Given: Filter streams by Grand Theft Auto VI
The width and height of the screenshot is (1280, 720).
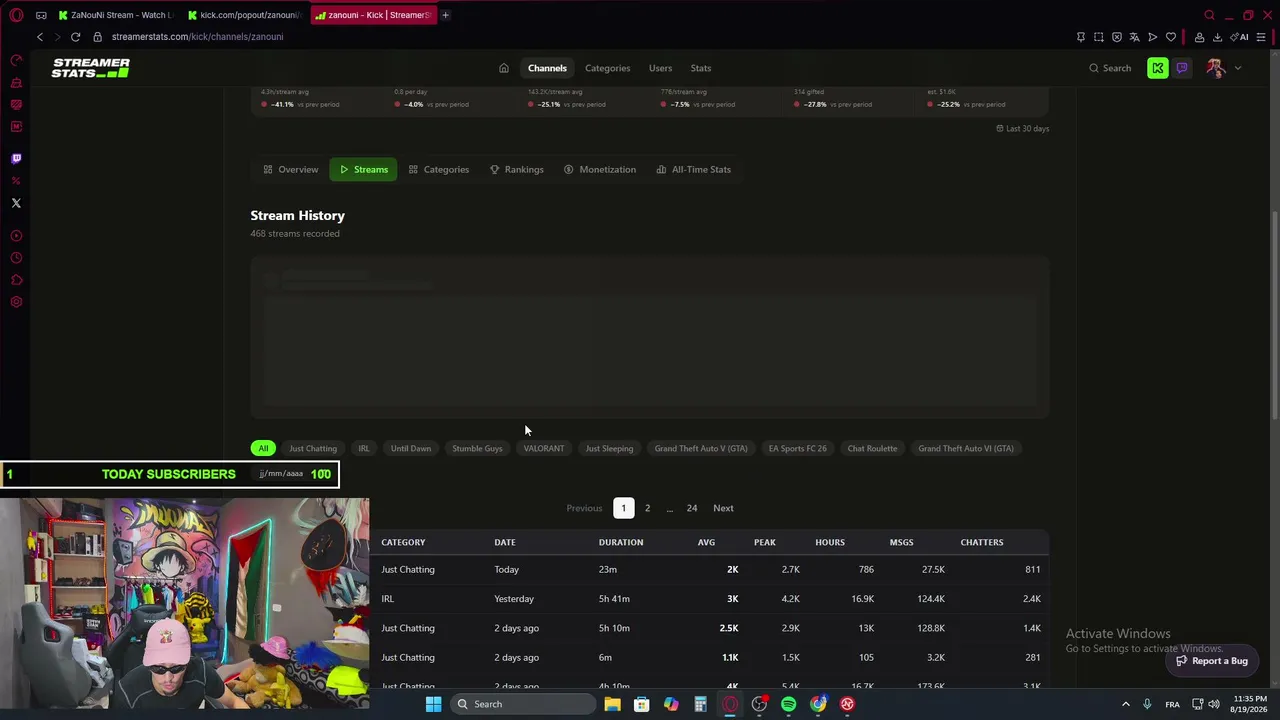Looking at the screenshot, I should (966, 449).
